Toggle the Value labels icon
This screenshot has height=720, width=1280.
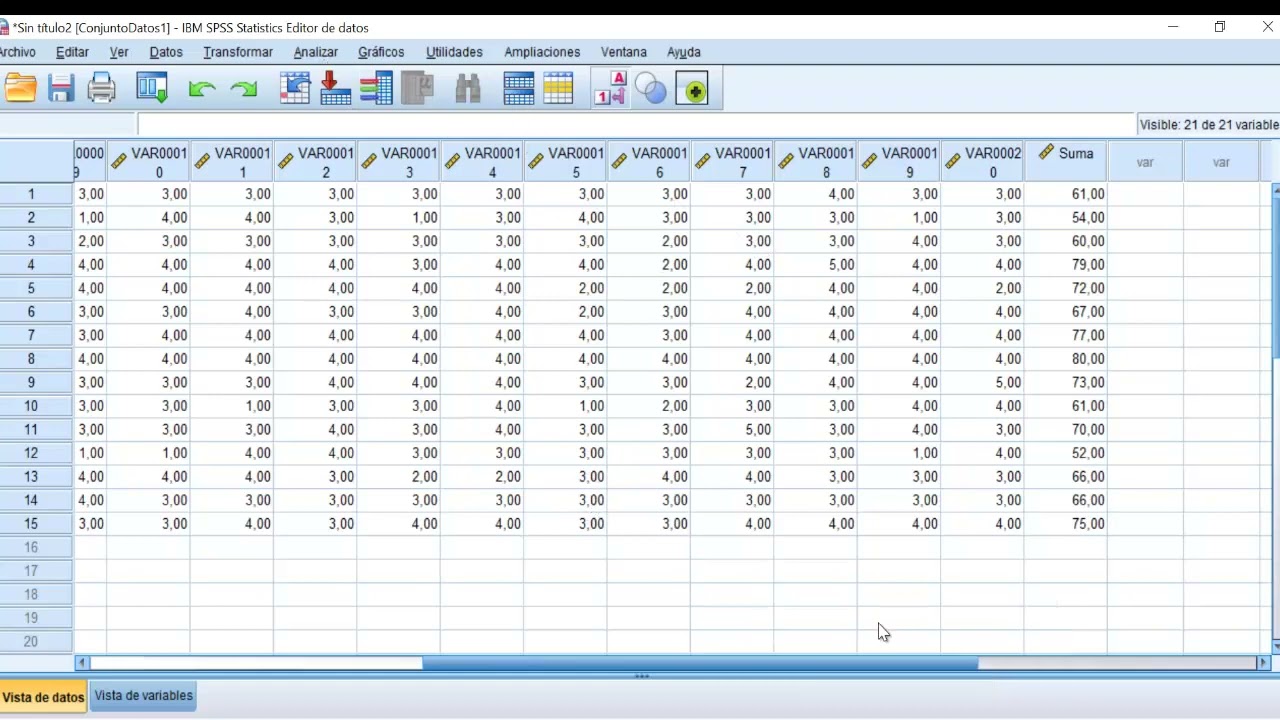(x=610, y=89)
